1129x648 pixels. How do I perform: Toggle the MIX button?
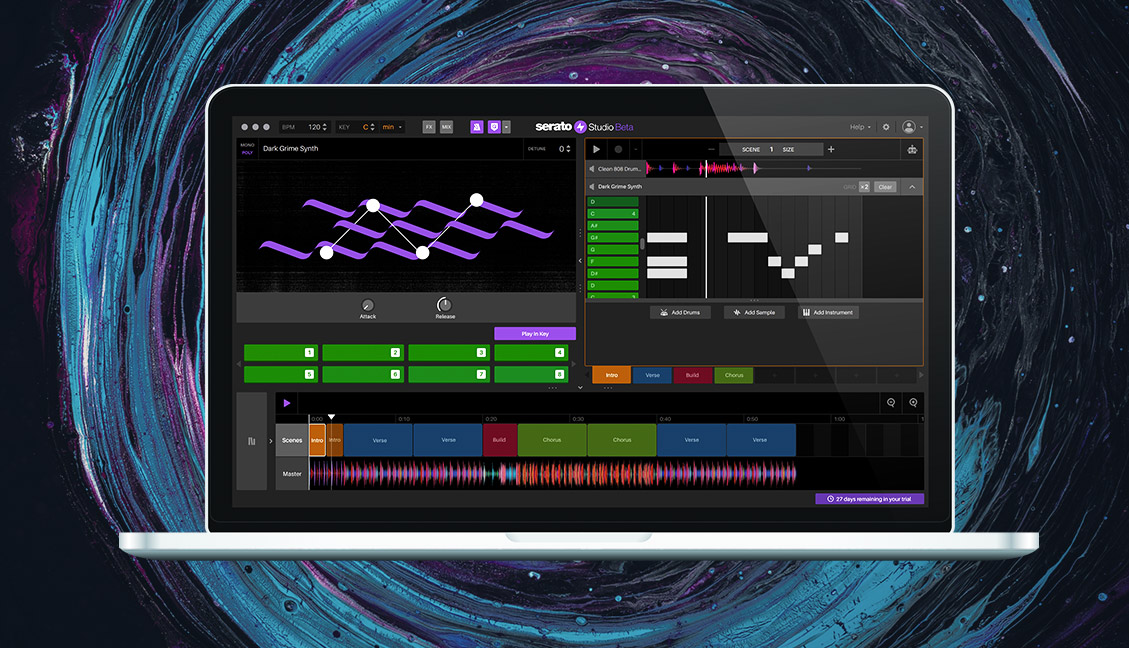[x=446, y=127]
